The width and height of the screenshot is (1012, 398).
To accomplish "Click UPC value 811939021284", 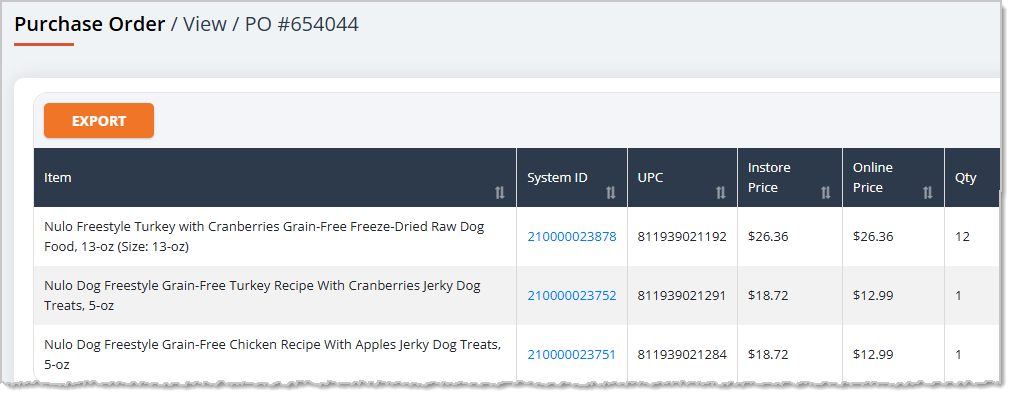I will pyautogui.click(x=682, y=354).
